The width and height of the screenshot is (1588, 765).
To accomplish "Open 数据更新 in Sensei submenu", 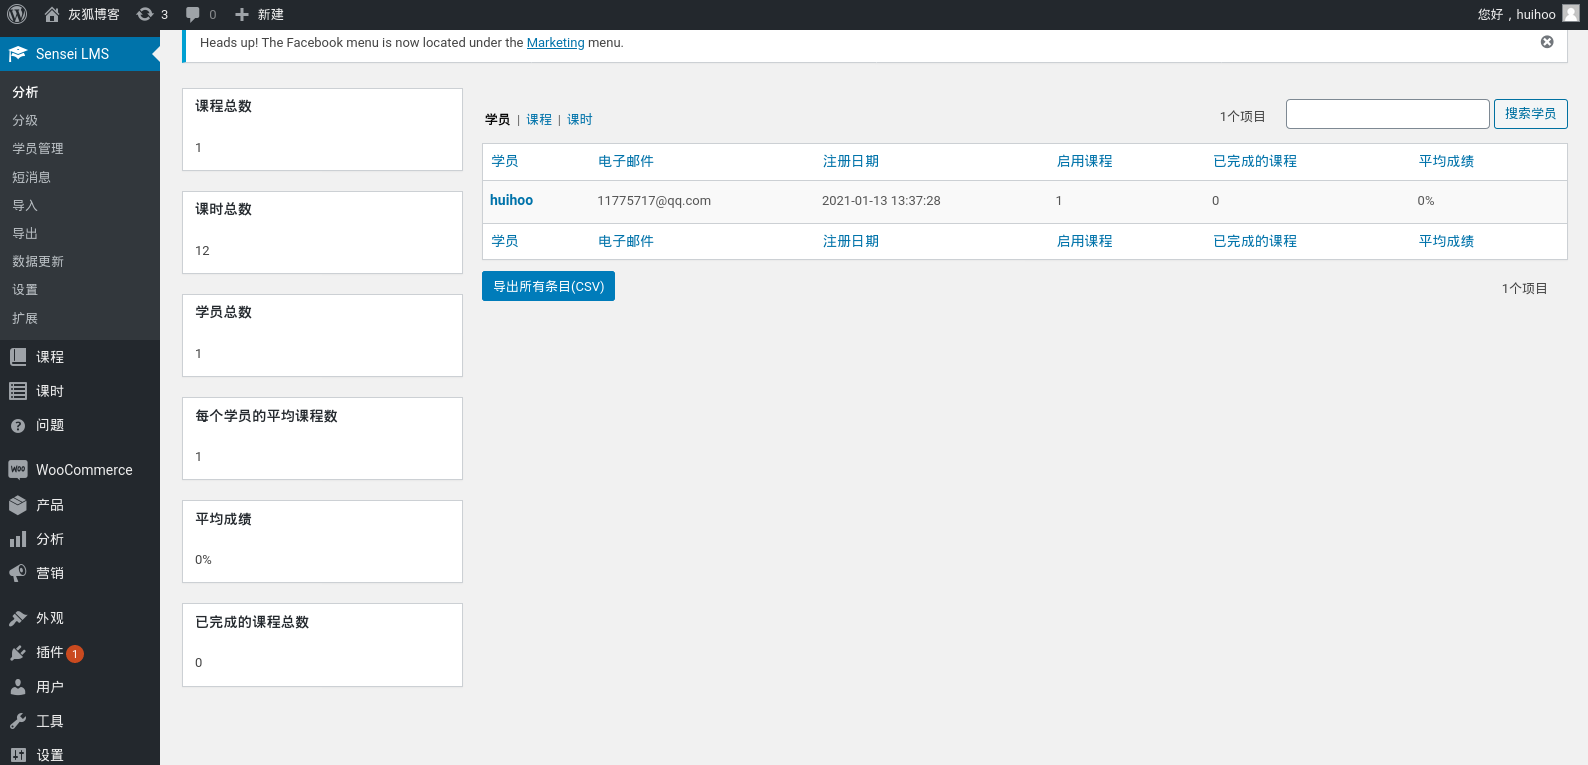I will (x=38, y=262).
